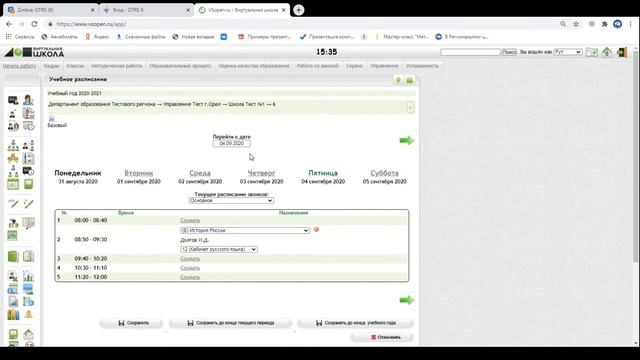The width and height of the screenshot is (640, 360).
Task: Open the green calendar icon in sidebar
Action: coord(13,184)
